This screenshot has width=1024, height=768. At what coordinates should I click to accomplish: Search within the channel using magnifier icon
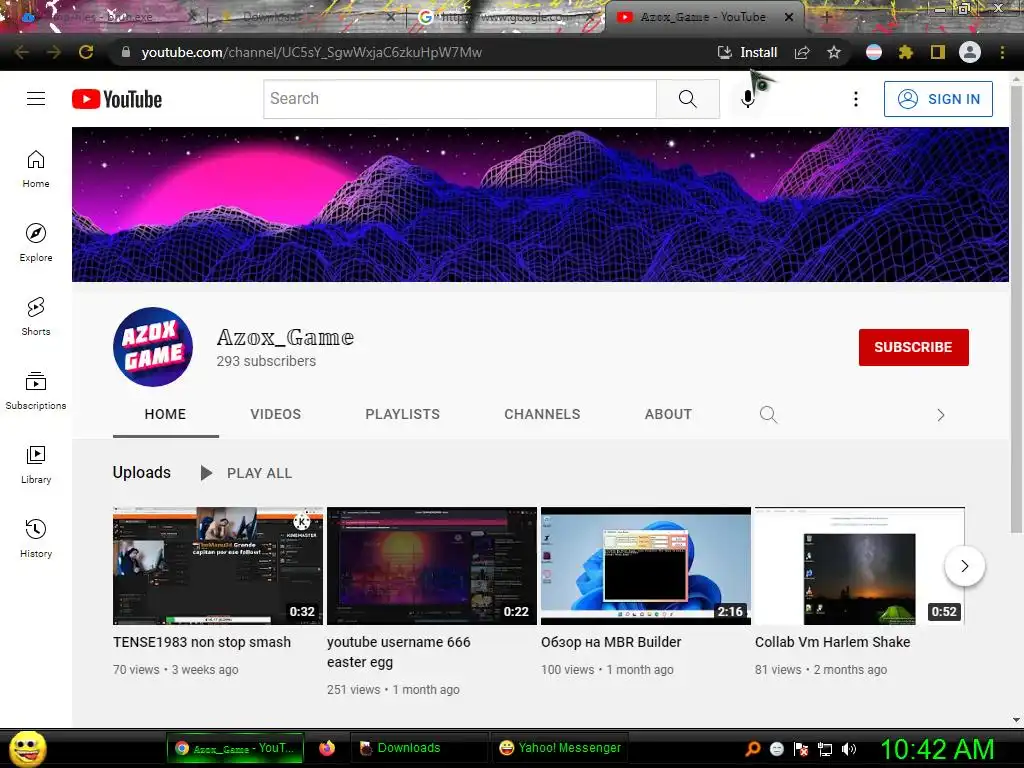769,415
